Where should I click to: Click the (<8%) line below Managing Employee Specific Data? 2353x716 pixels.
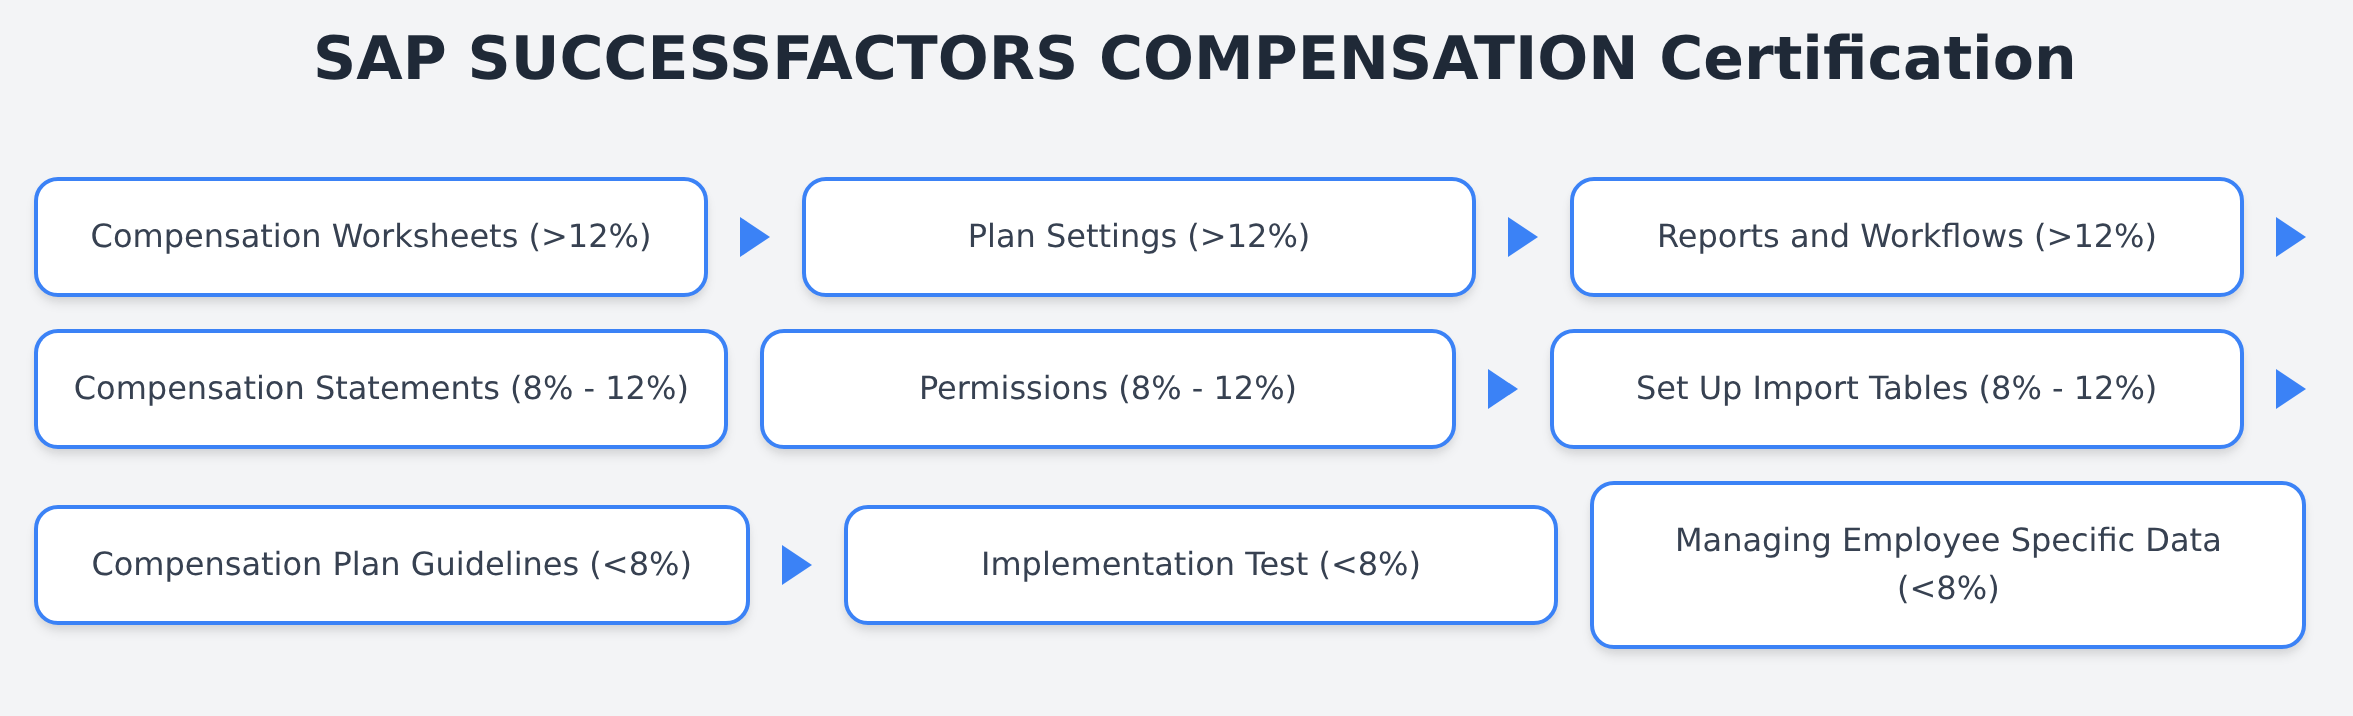[1948, 589]
